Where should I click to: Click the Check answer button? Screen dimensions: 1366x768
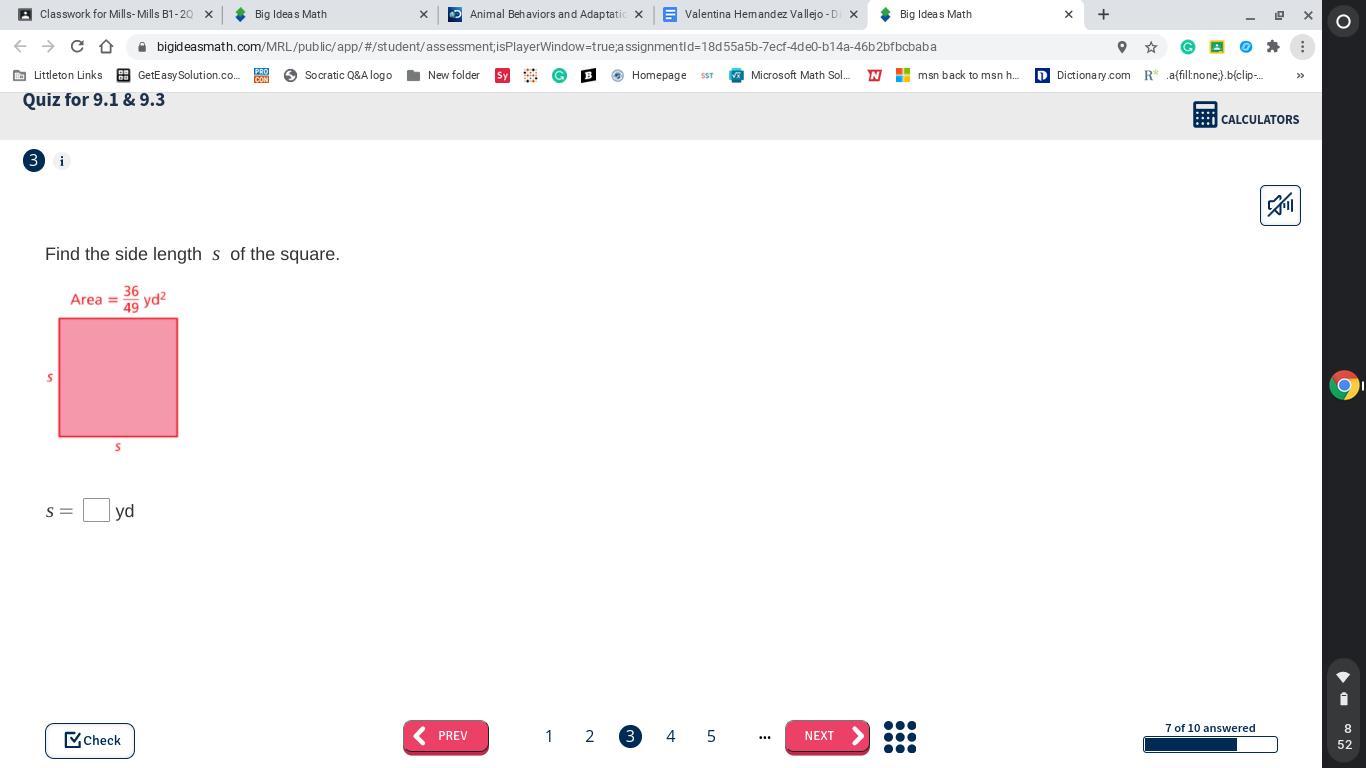pyautogui.click(x=90, y=740)
